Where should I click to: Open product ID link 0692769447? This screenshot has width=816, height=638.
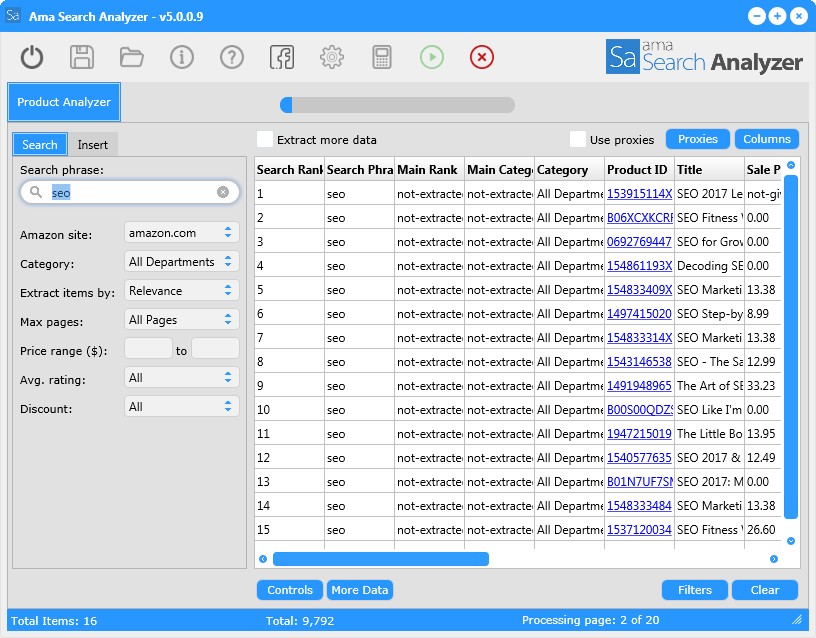(x=639, y=241)
